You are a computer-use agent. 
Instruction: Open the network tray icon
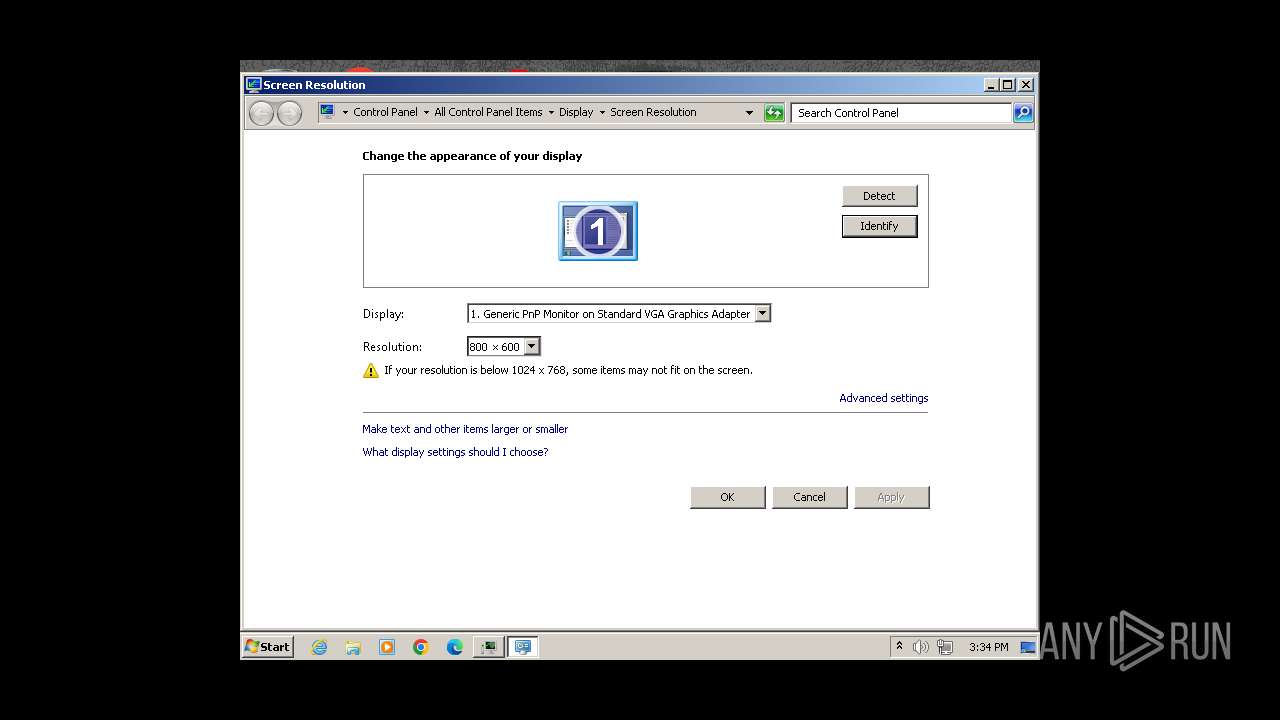[x=945, y=647]
